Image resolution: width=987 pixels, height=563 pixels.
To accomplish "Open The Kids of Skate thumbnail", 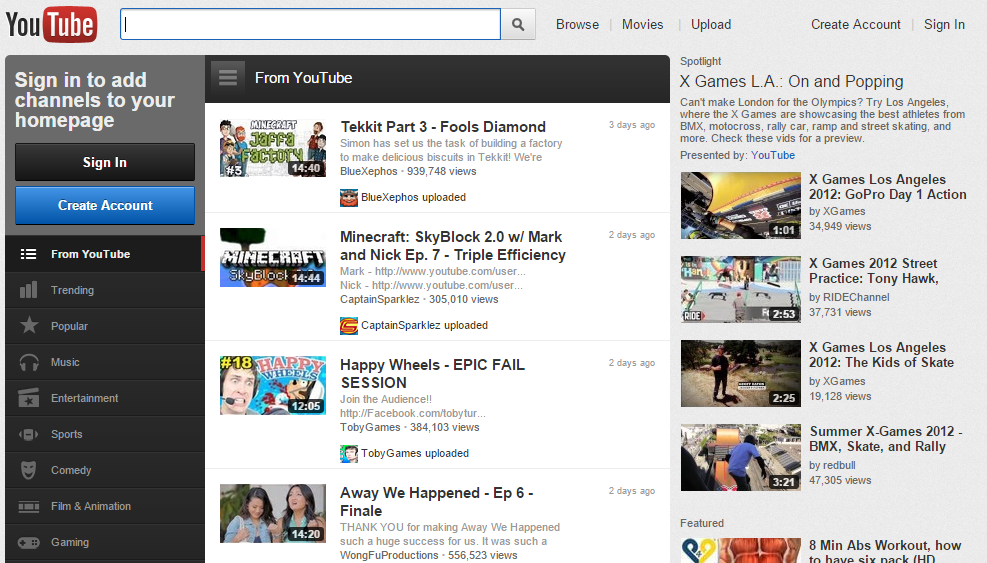I will click(x=741, y=373).
